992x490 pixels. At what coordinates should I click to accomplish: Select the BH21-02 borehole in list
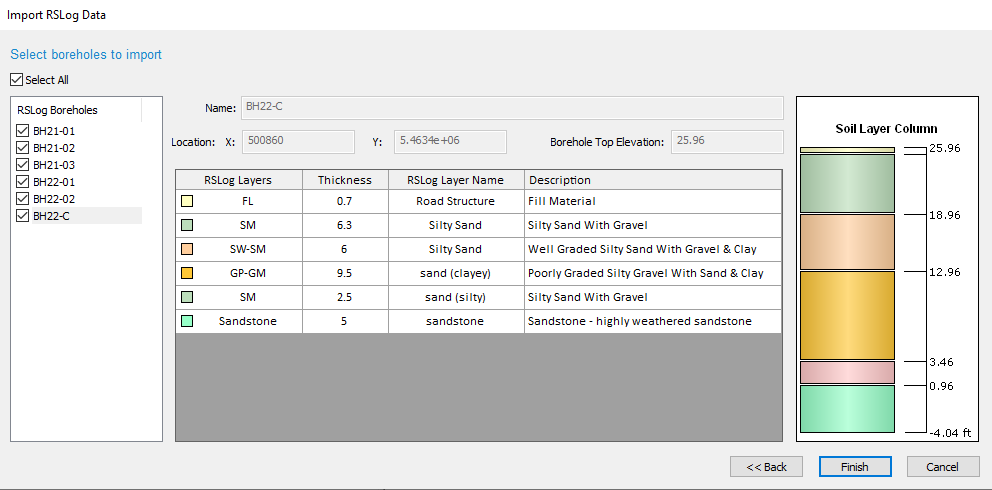[54, 148]
